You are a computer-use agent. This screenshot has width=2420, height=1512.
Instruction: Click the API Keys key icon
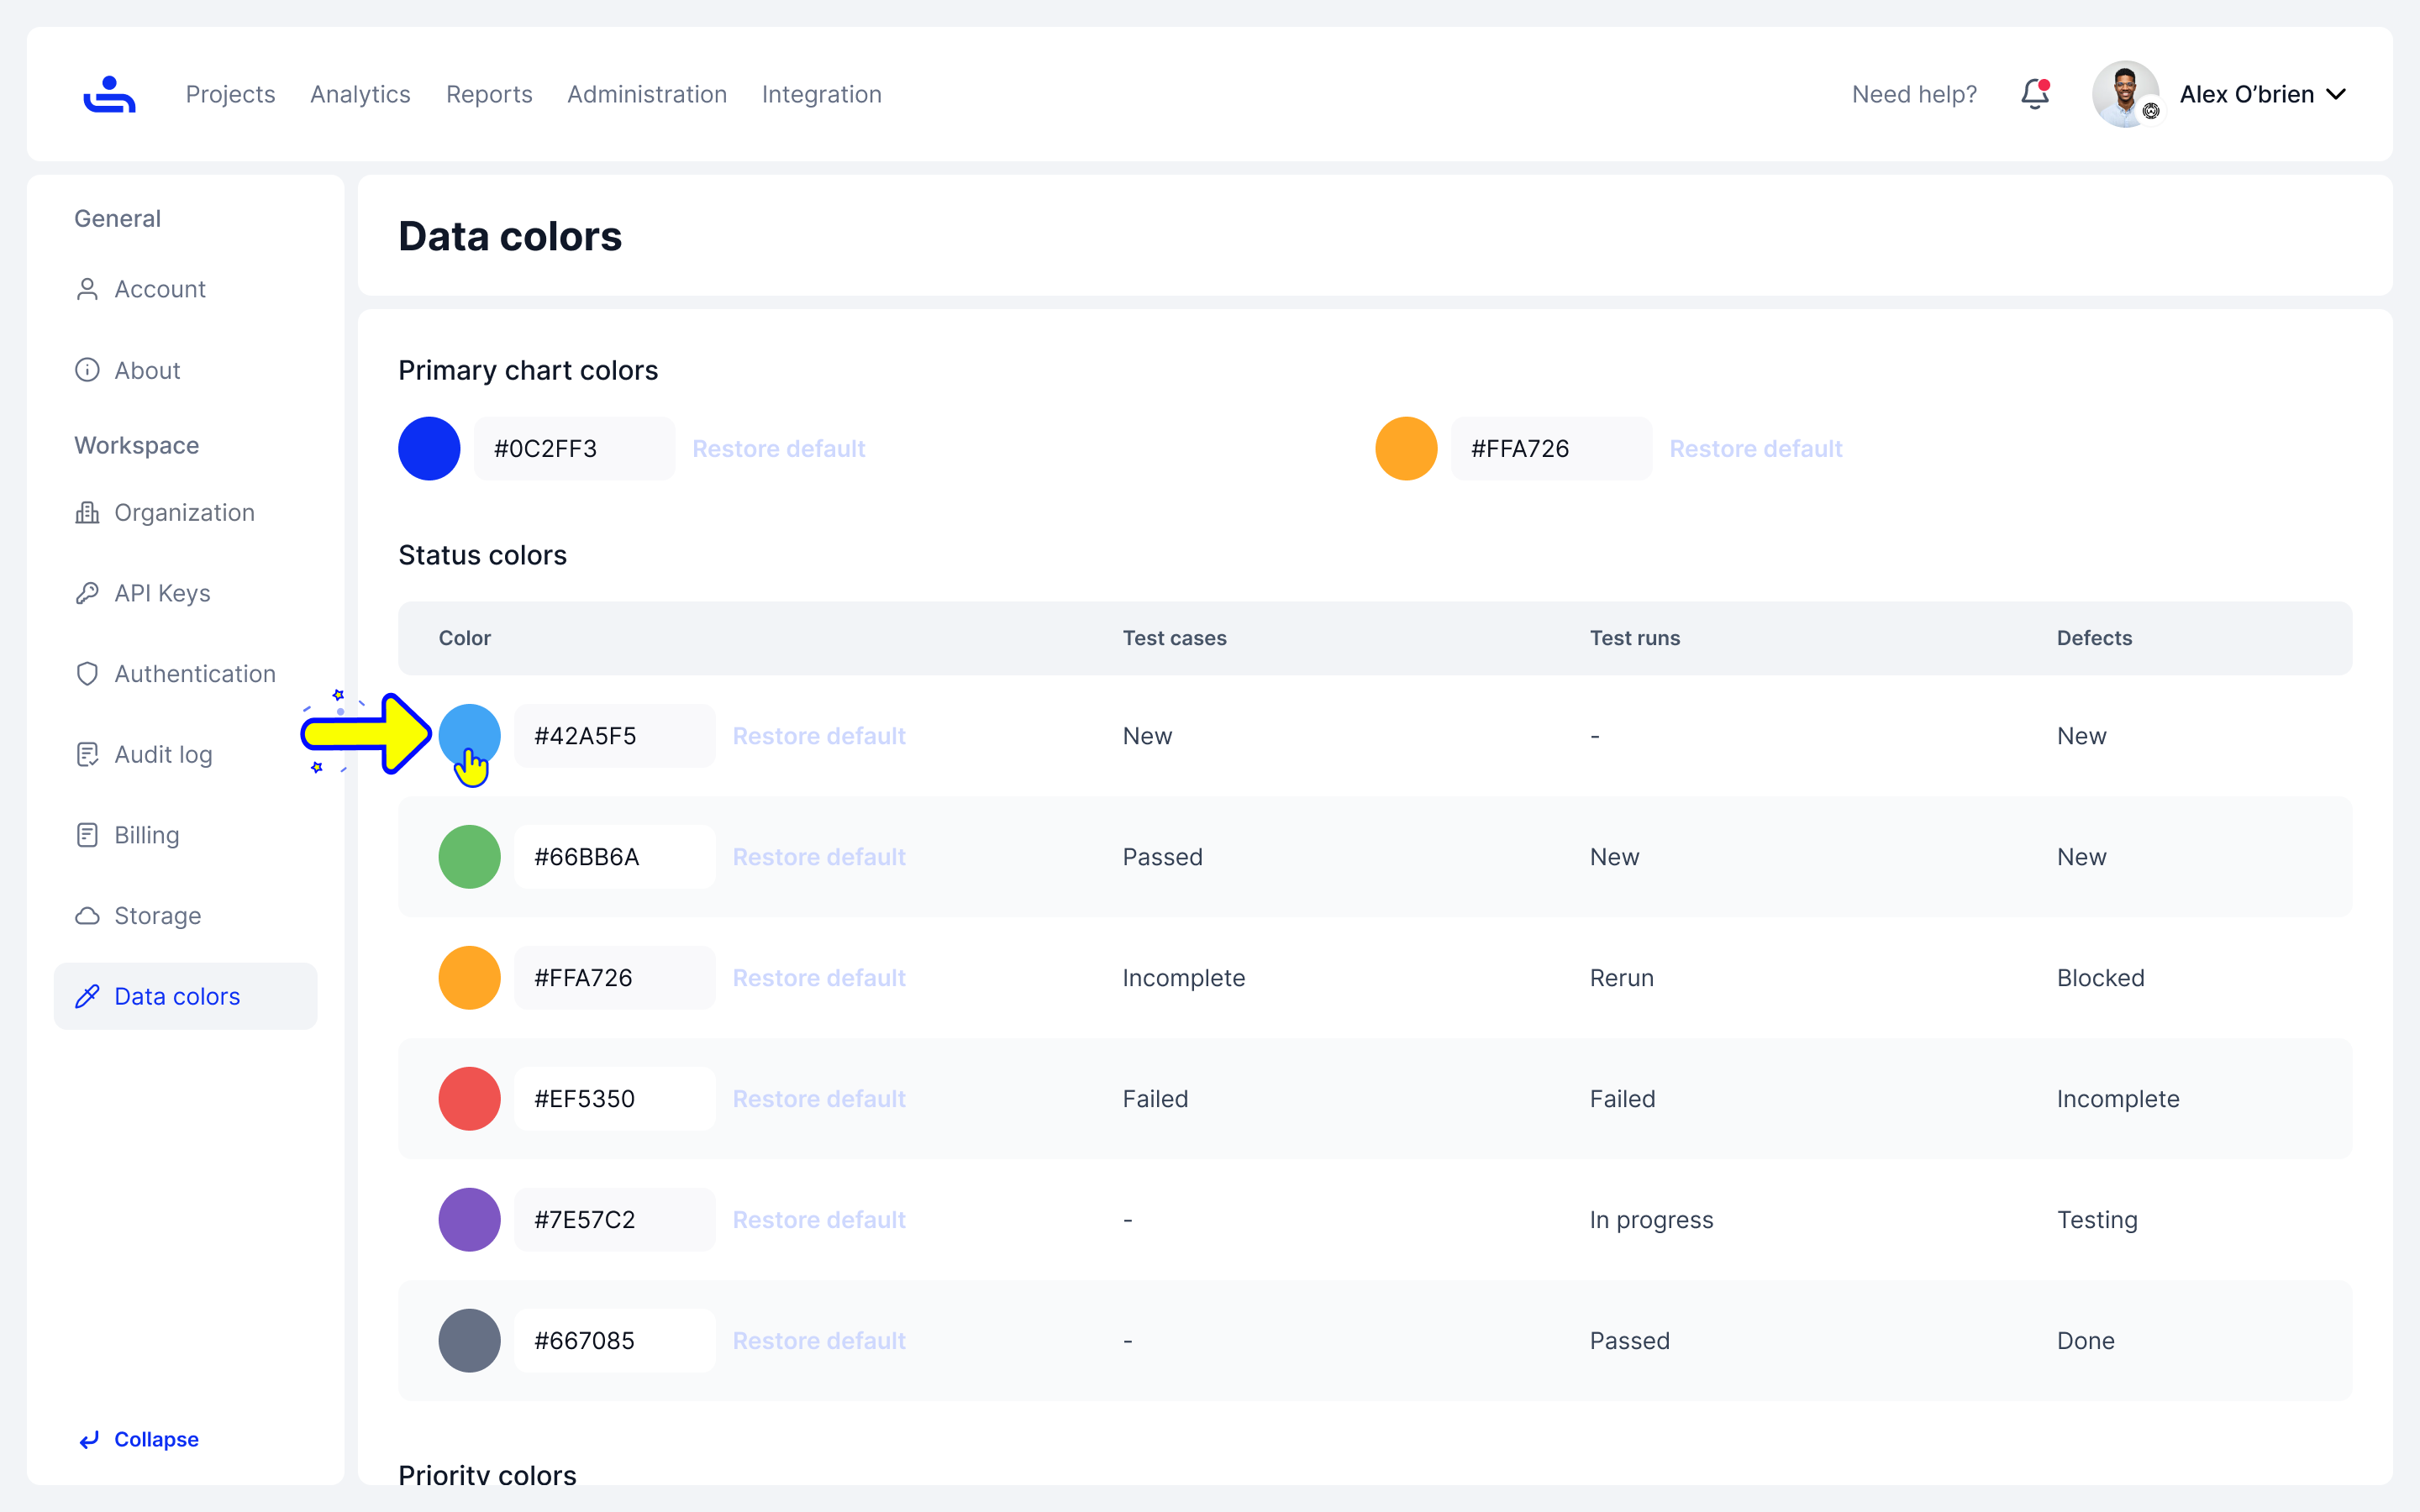[x=87, y=593]
